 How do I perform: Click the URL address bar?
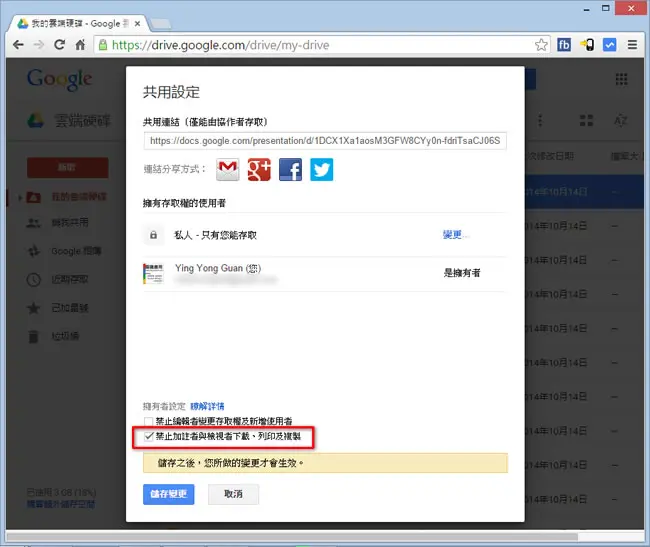315,45
